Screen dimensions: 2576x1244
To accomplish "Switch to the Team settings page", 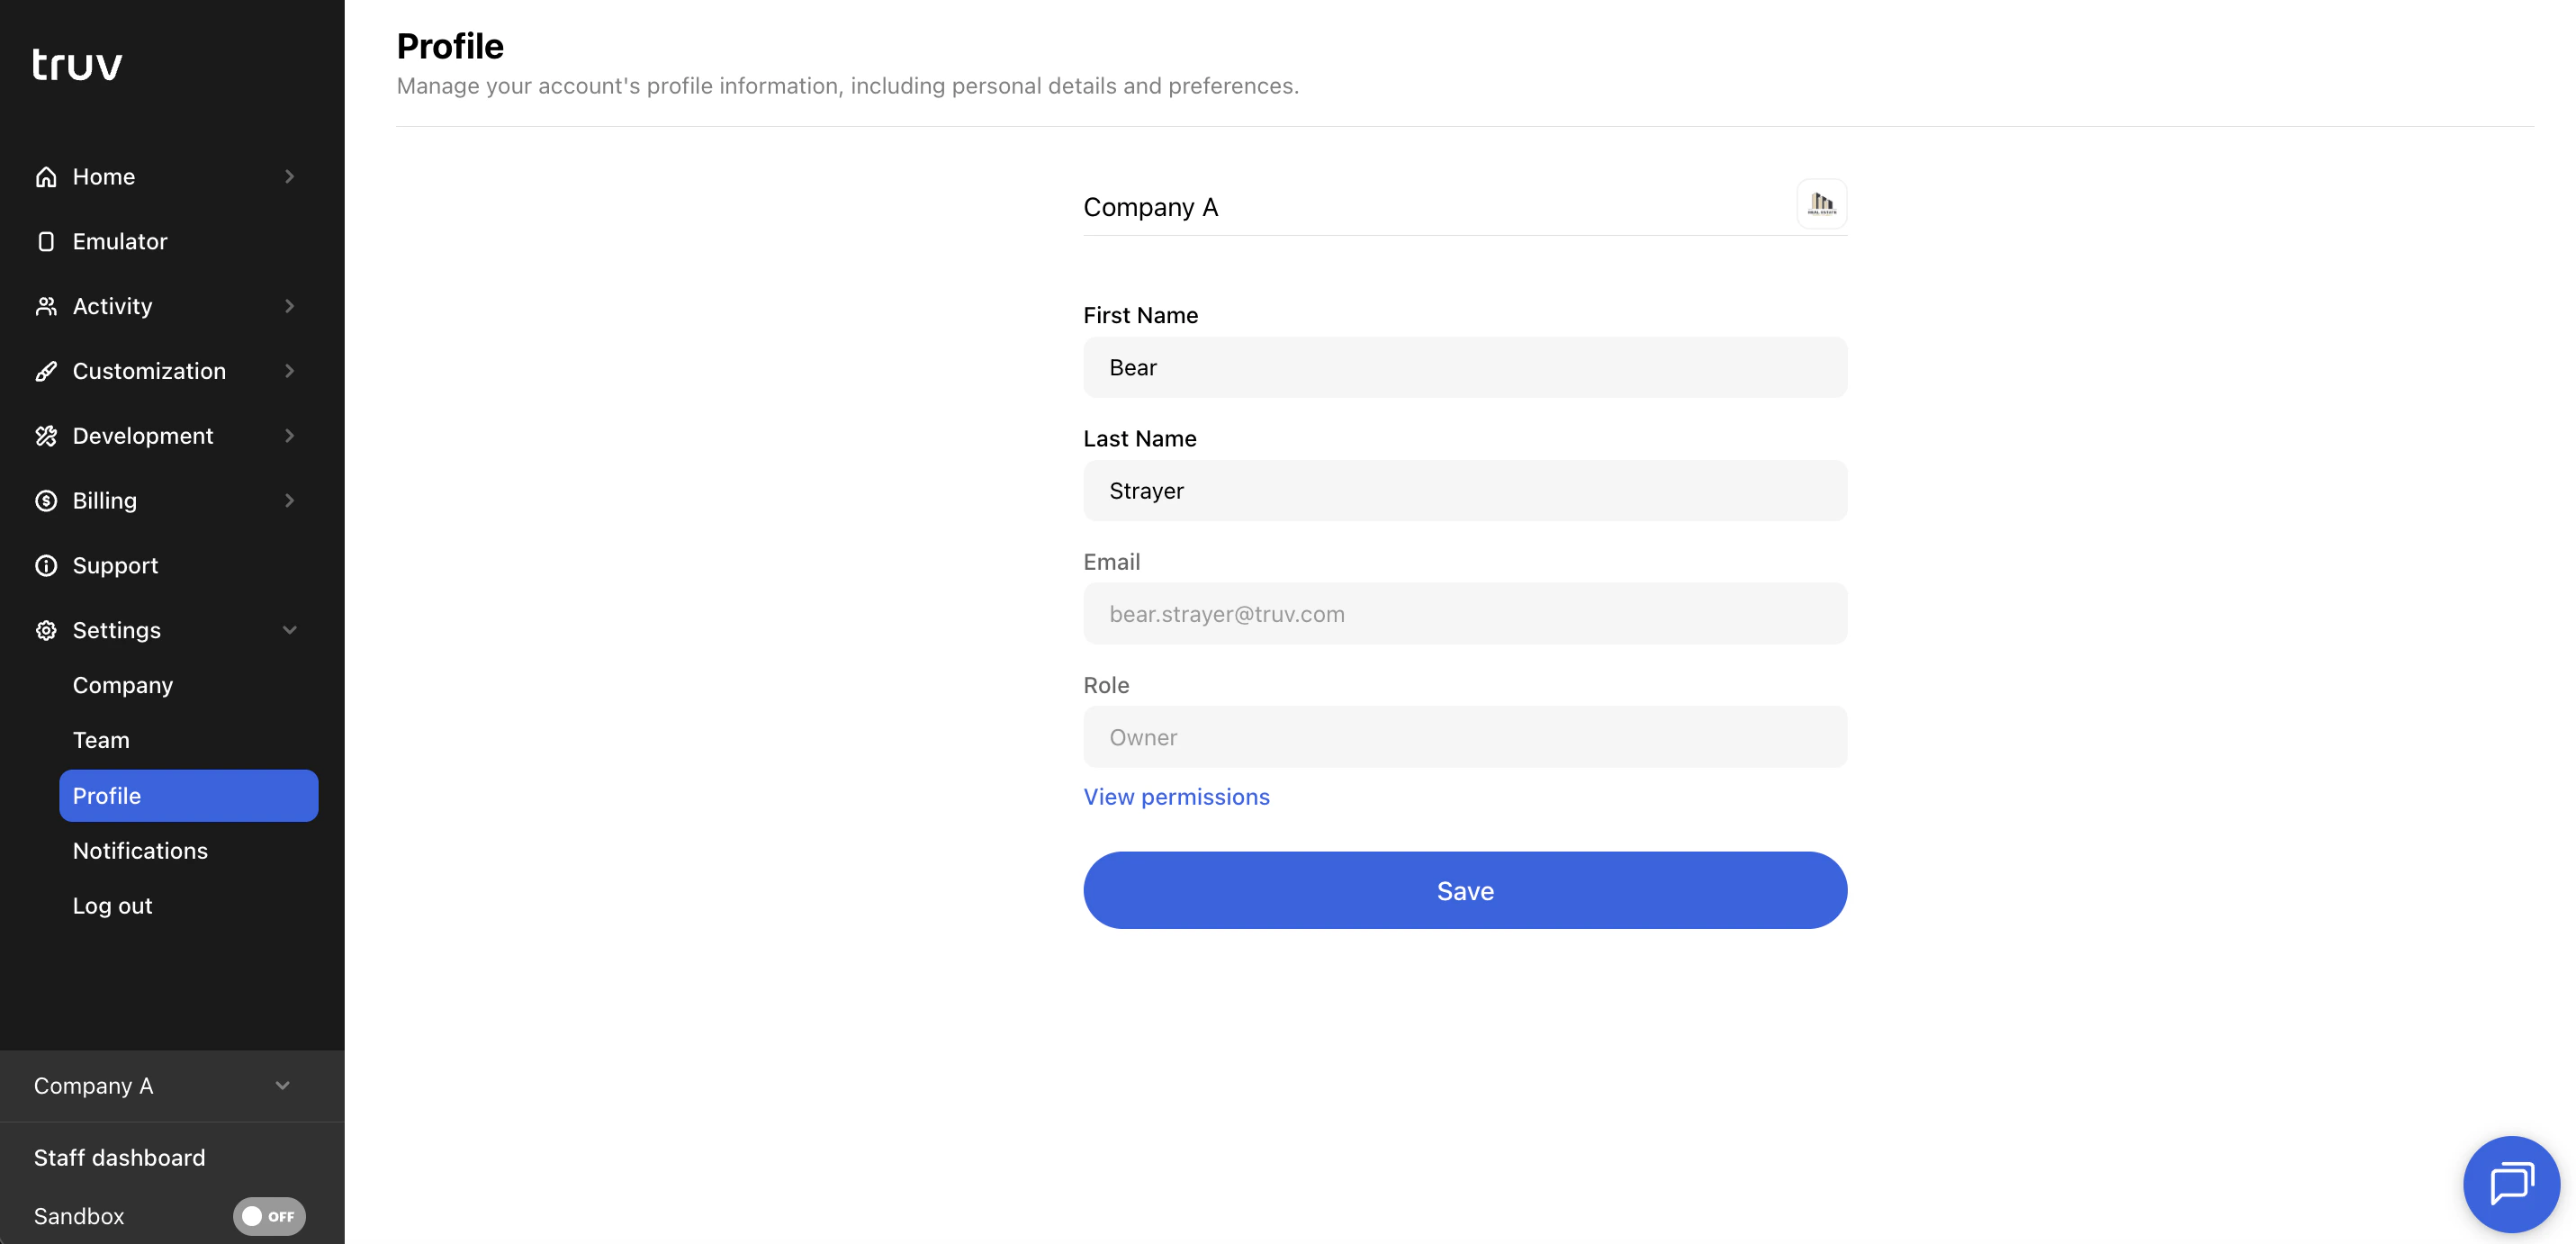I will (x=100, y=740).
